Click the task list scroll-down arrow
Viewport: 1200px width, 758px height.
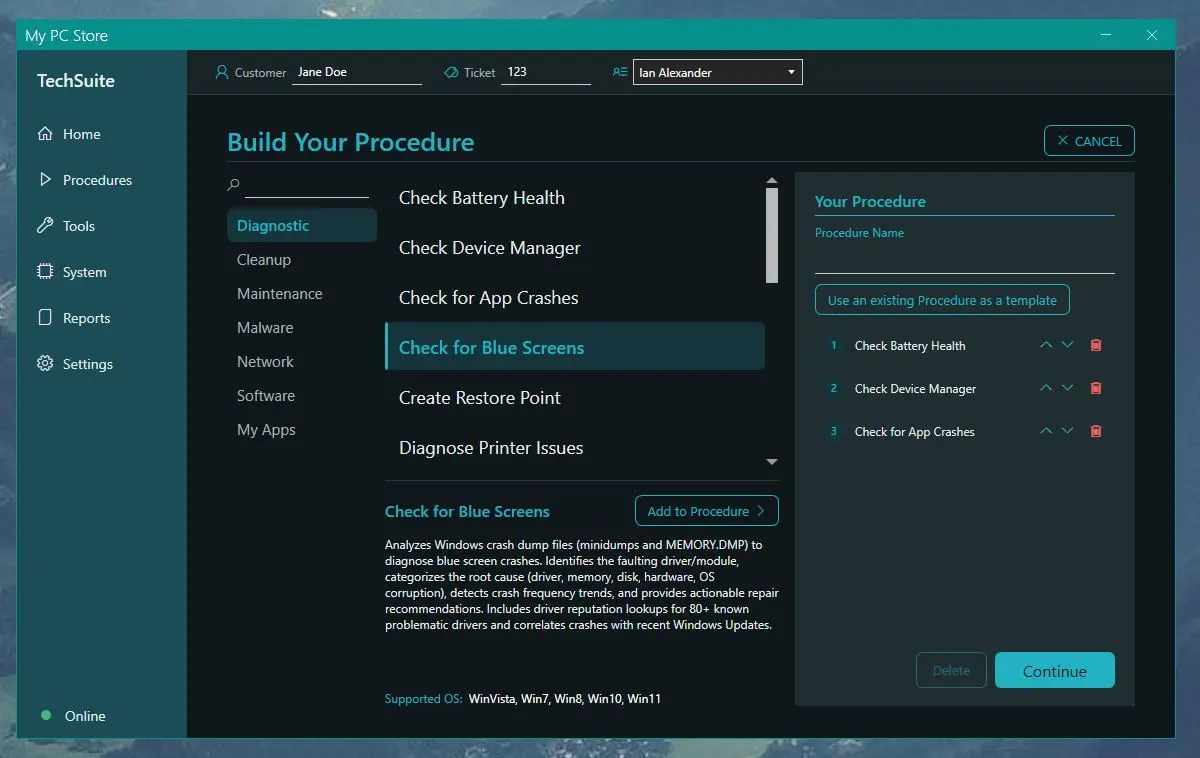771,462
